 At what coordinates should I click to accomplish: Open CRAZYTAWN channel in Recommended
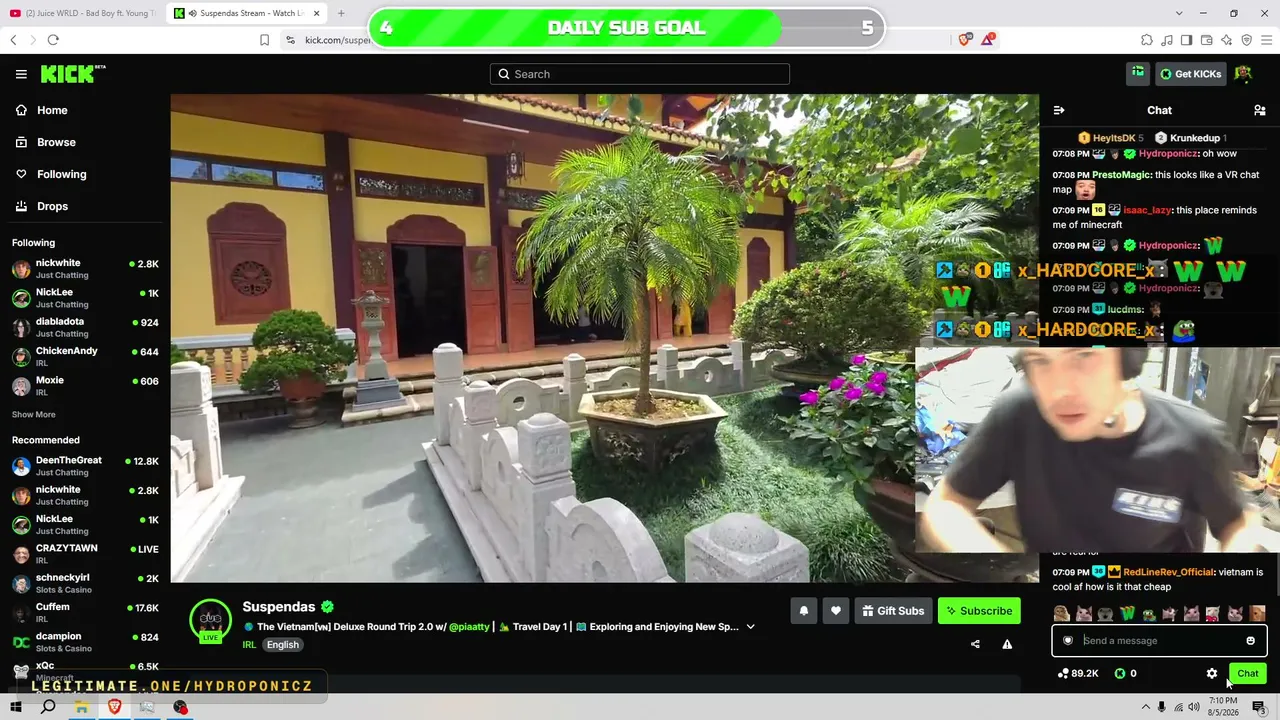(85, 554)
